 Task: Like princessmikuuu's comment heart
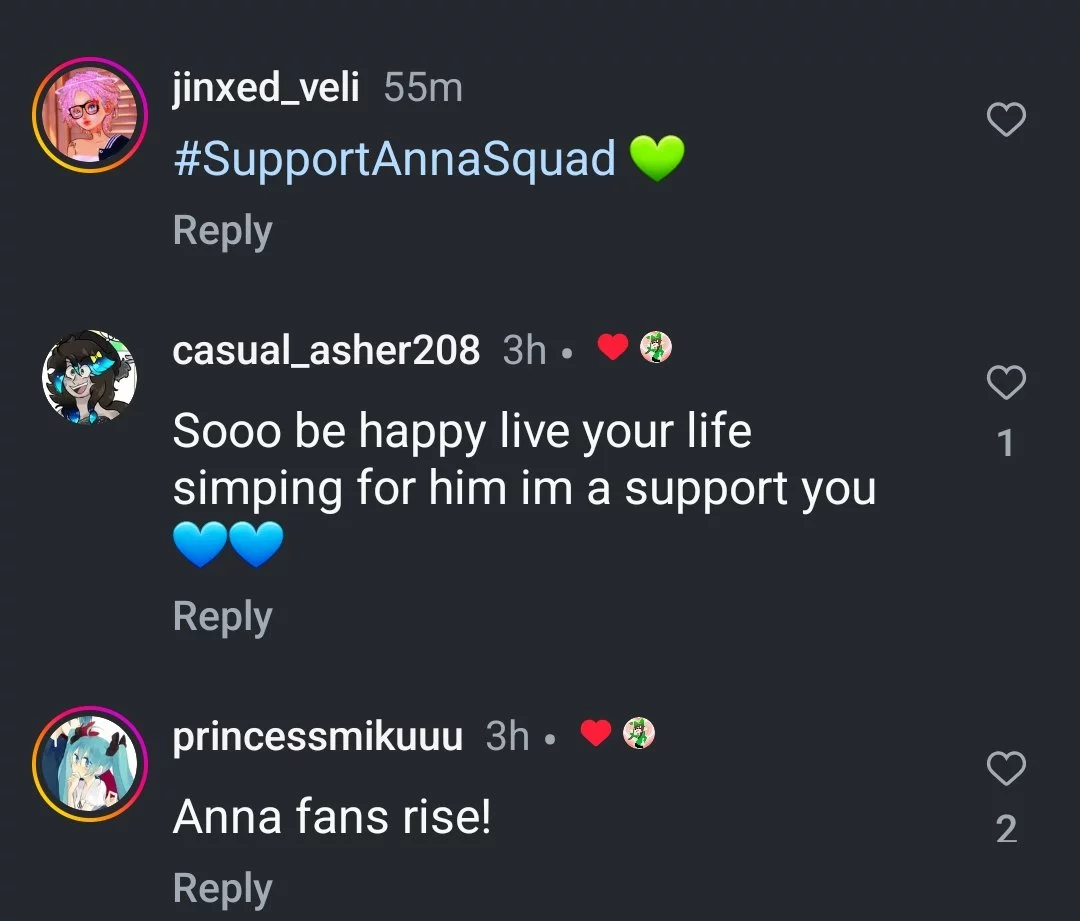pos(1006,767)
